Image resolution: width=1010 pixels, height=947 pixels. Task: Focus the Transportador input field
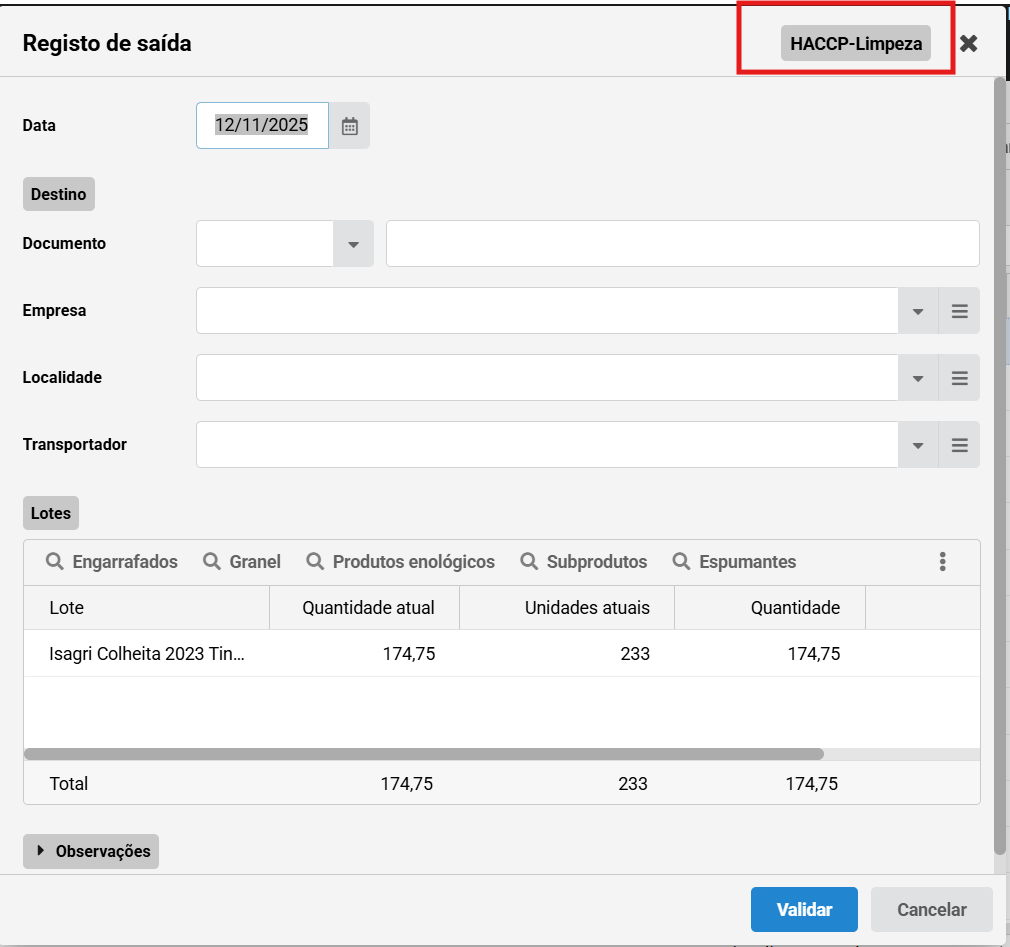tap(548, 445)
